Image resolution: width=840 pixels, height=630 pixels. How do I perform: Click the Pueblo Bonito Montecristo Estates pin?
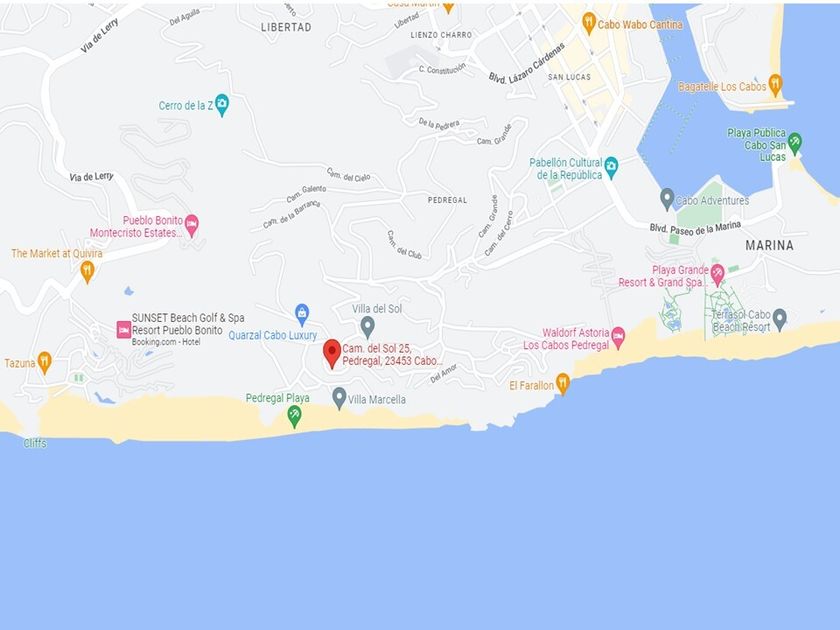(191, 226)
